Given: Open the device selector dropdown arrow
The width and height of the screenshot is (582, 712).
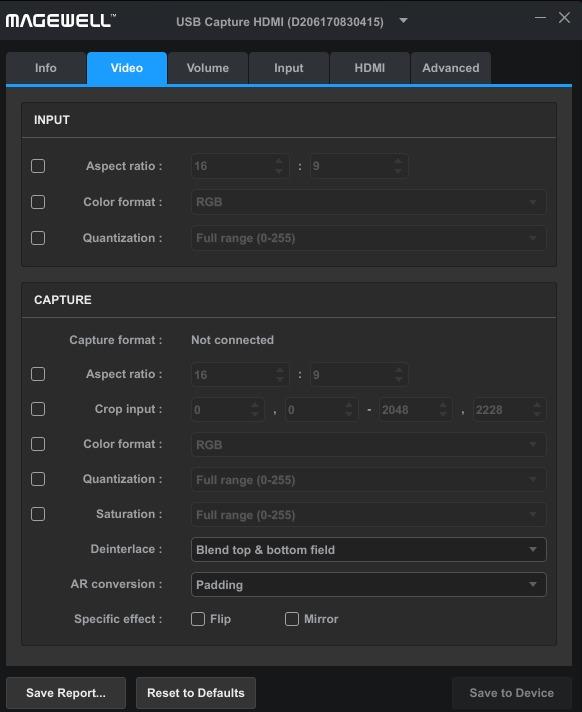Looking at the screenshot, I should click(x=403, y=21).
